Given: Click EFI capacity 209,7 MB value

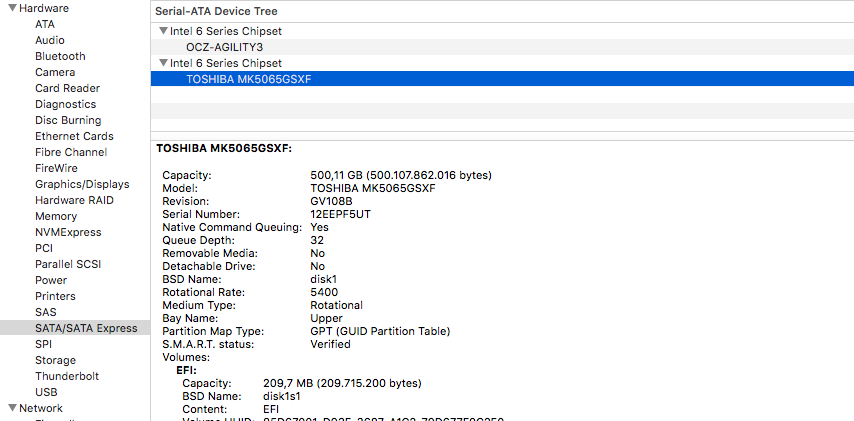Looking at the screenshot, I should click(342, 383).
